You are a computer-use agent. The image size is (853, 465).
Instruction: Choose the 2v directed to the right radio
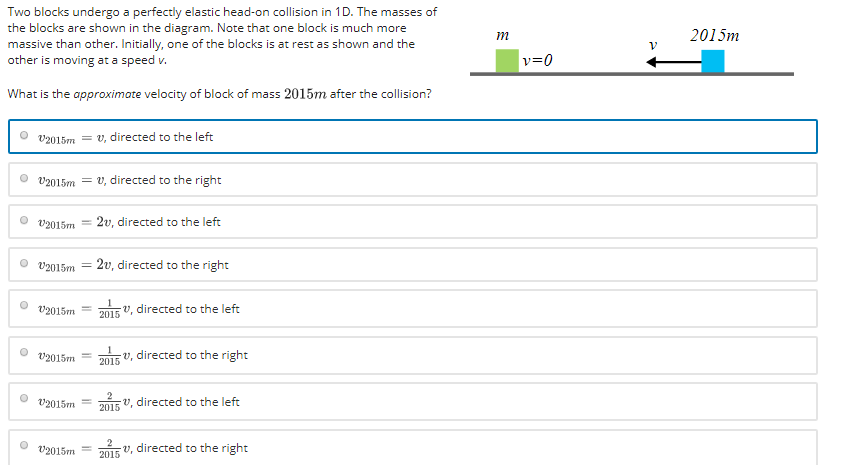point(22,264)
